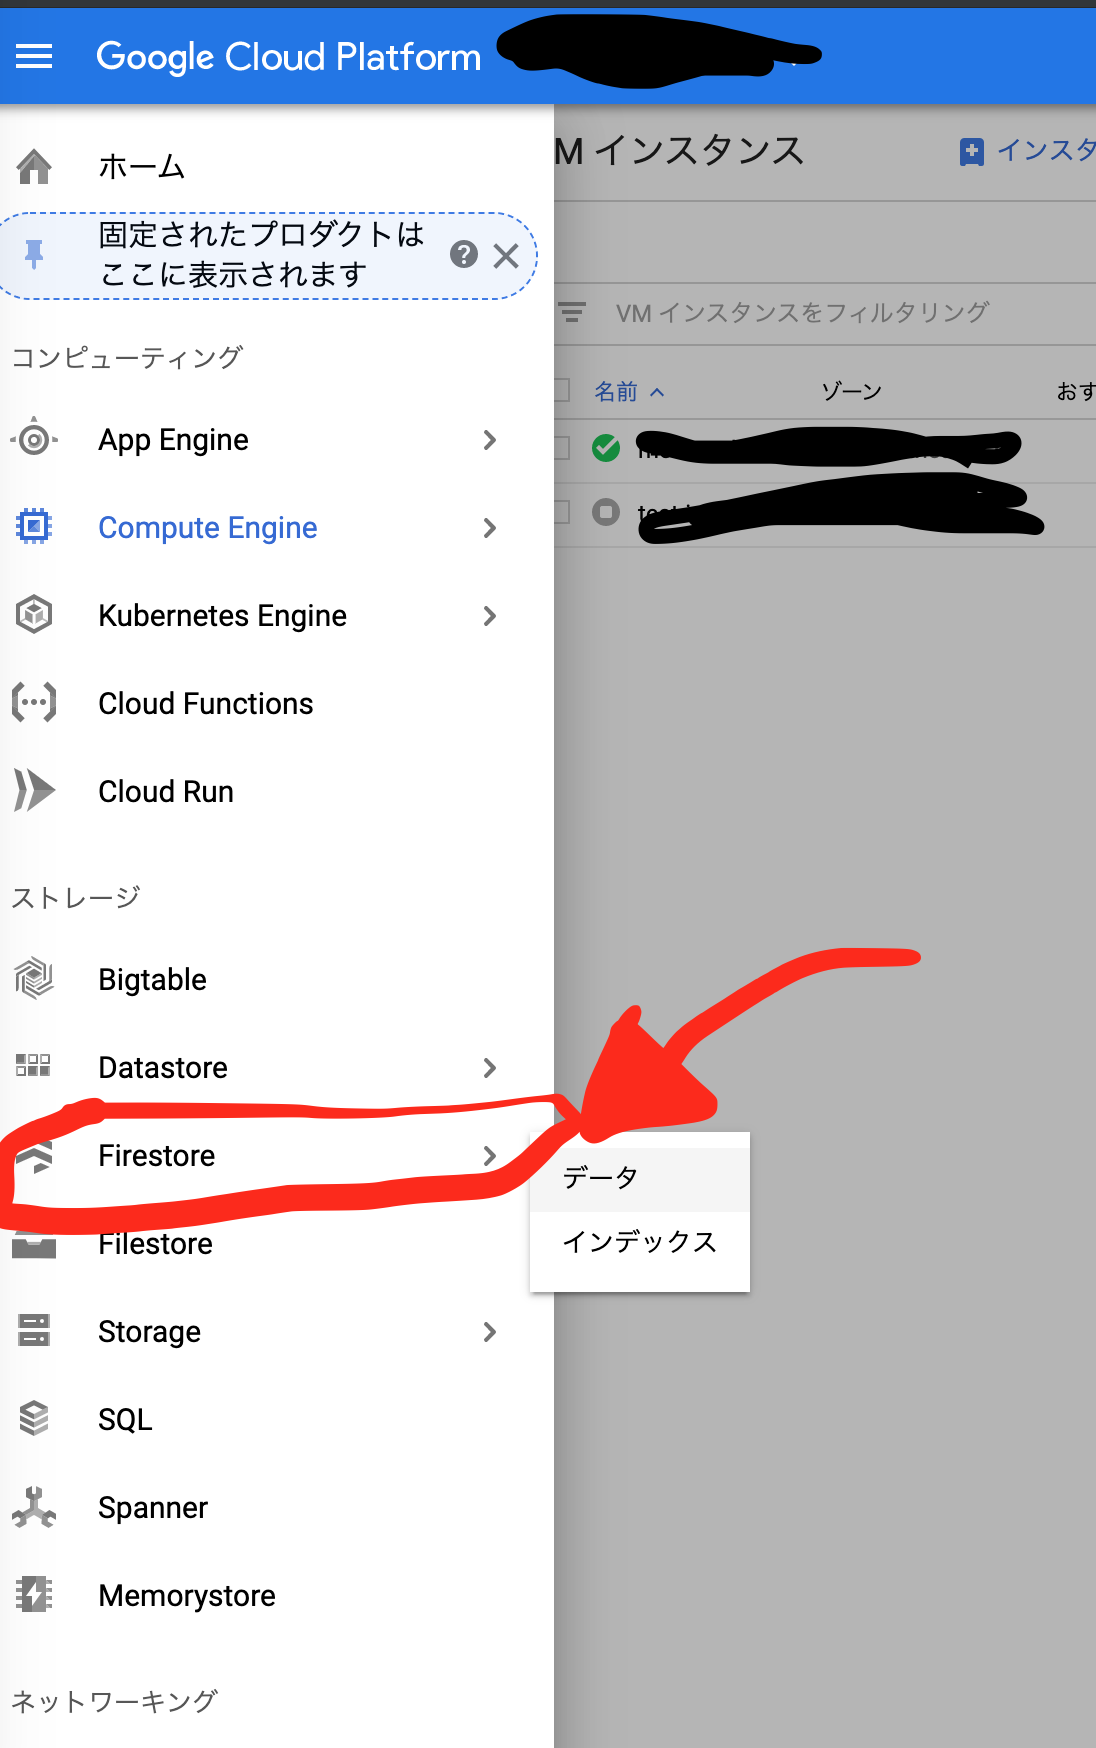1096x1748 pixels.
Task: Open ホーム in navigation menu
Action: click(x=142, y=166)
